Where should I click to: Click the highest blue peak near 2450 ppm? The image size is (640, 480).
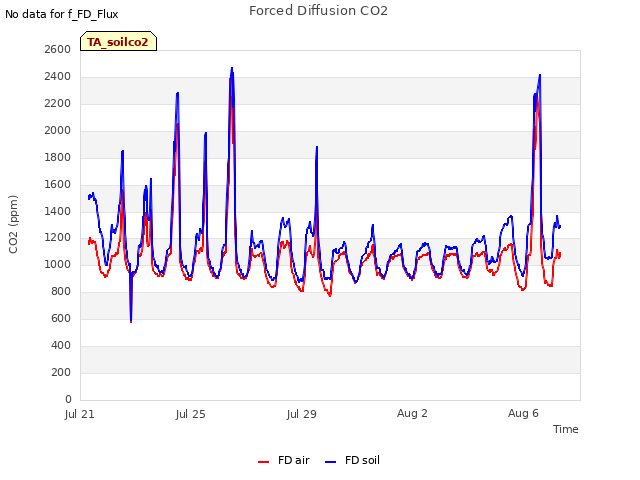tap(232, 69)
